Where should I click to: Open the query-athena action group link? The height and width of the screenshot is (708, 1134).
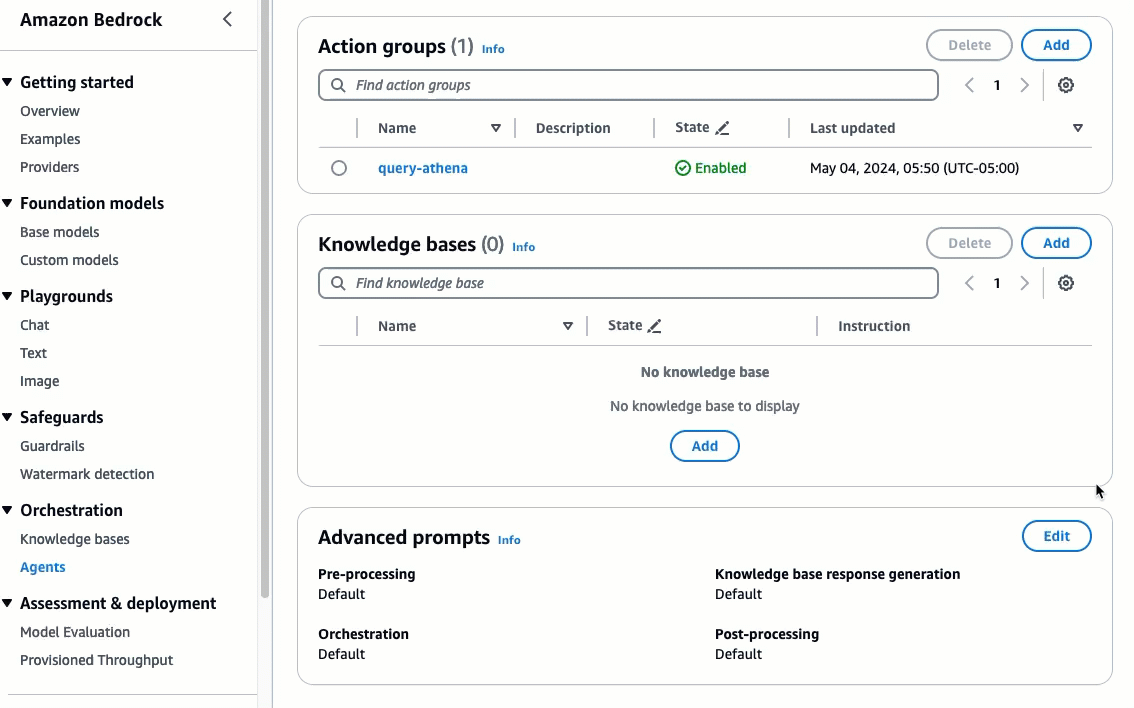click(422, 169)
